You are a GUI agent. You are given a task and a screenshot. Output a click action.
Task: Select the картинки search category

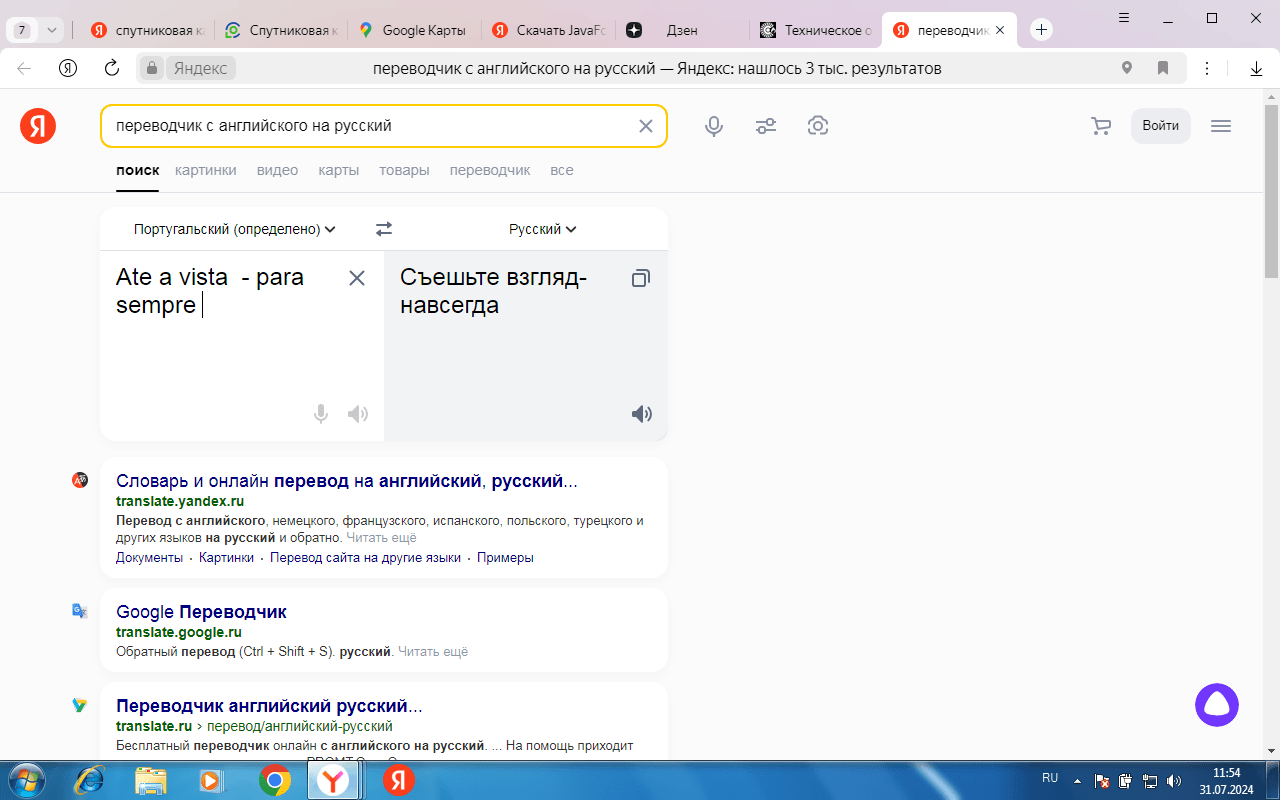coord(206,170)
